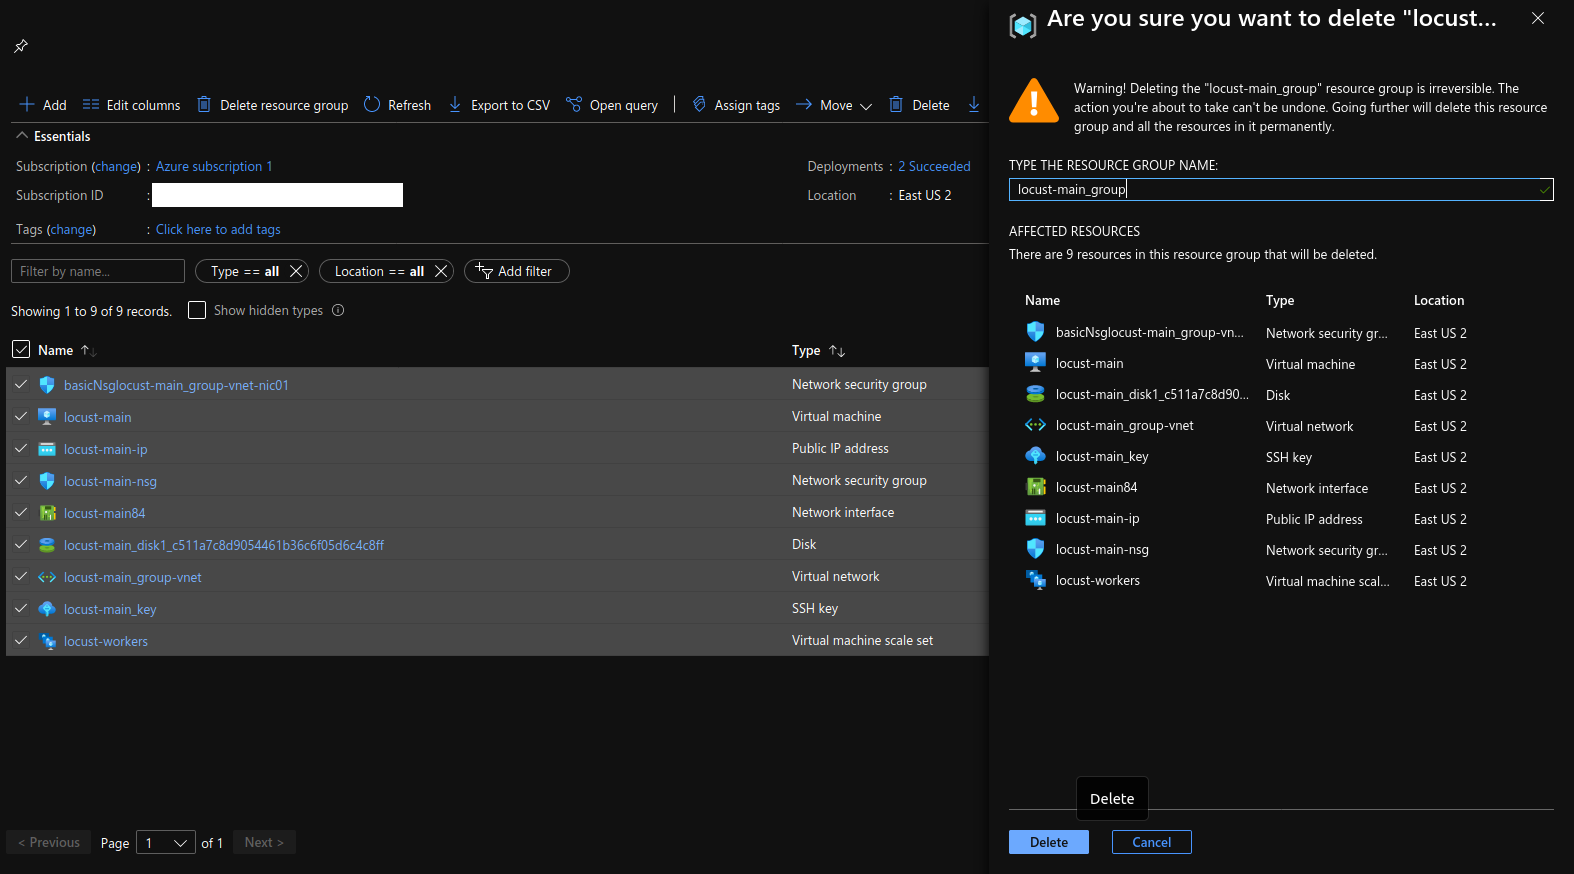This screenshot has width=1574, height=874.
Task: Click the Add filter button
Action: coord(517,271)
